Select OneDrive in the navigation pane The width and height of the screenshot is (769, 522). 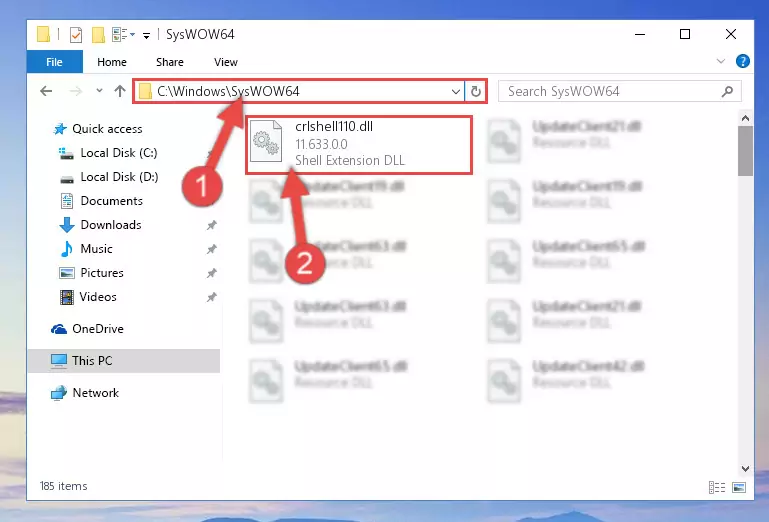click(x=98, y=329)
